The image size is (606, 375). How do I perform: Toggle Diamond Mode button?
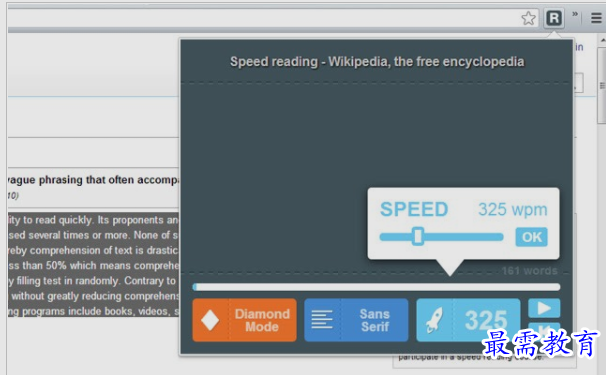[245, 320]
